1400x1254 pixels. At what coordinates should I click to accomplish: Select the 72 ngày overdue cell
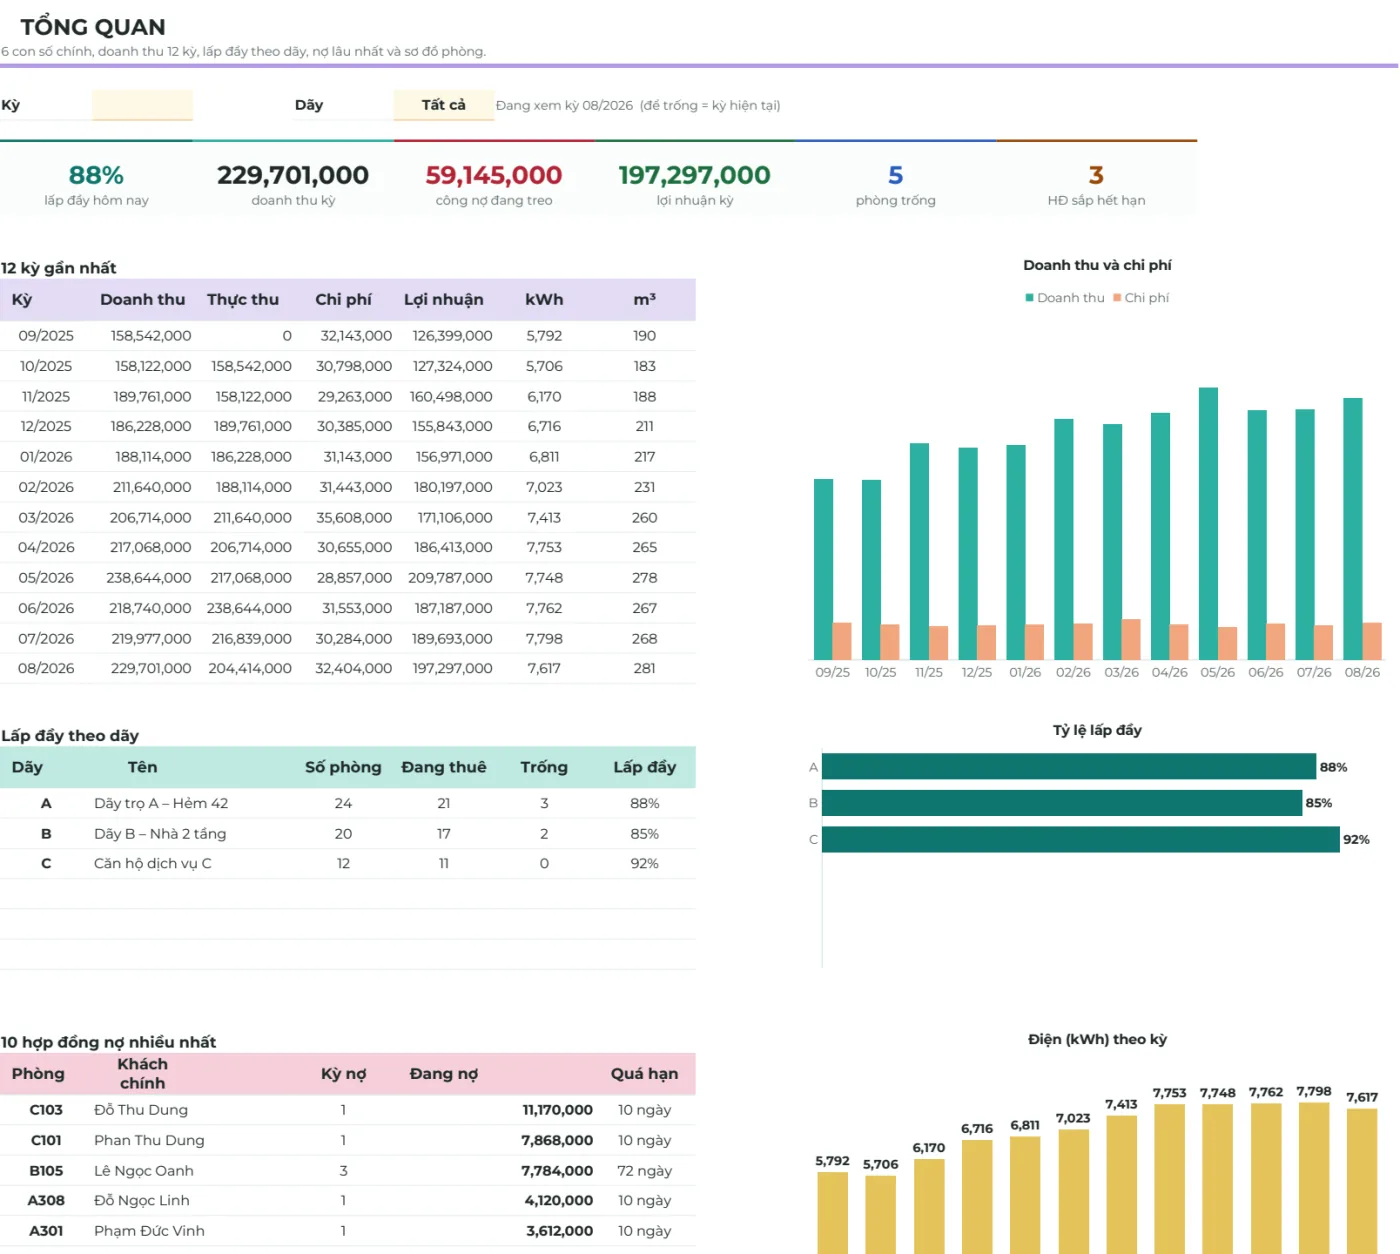coord(644,1170)
